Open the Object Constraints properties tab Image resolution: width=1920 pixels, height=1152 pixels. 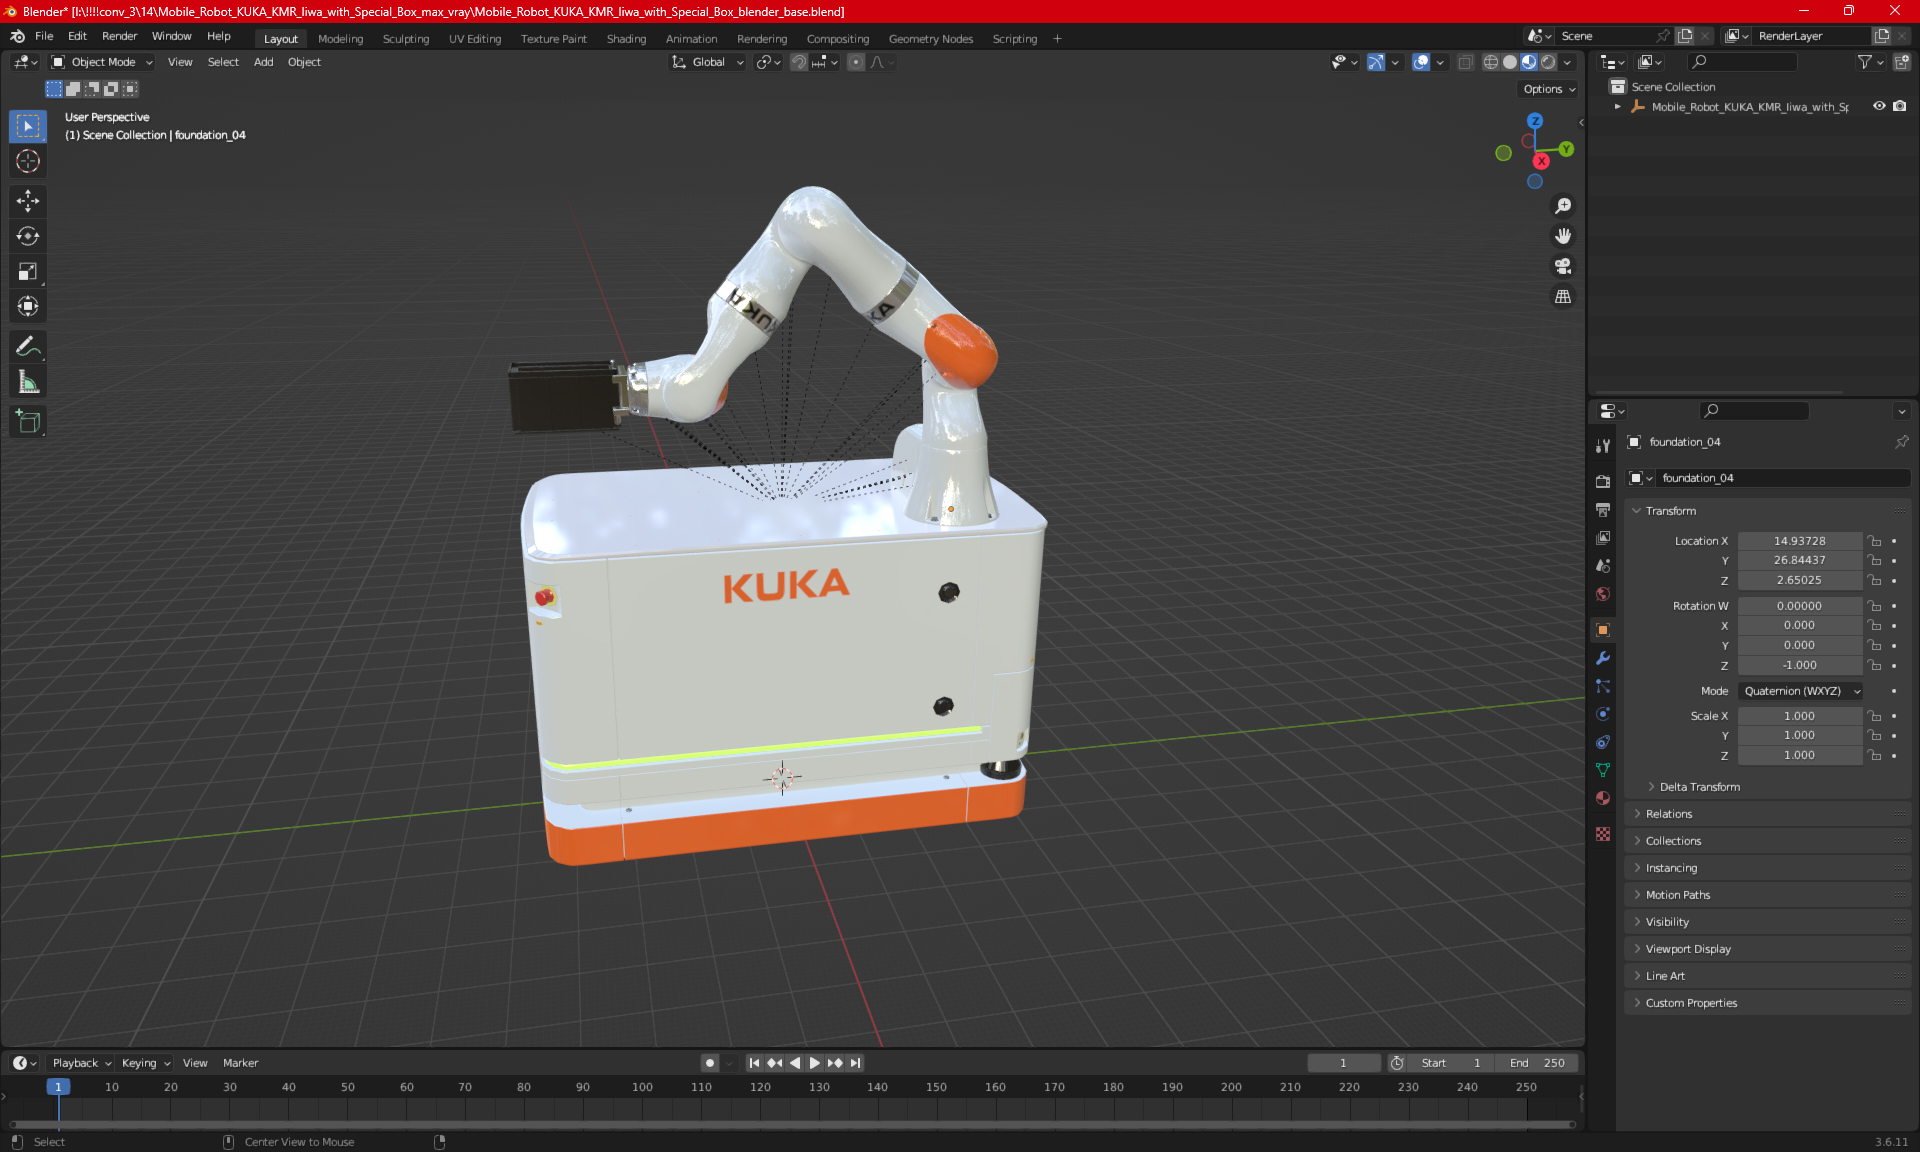[1603, 742]
